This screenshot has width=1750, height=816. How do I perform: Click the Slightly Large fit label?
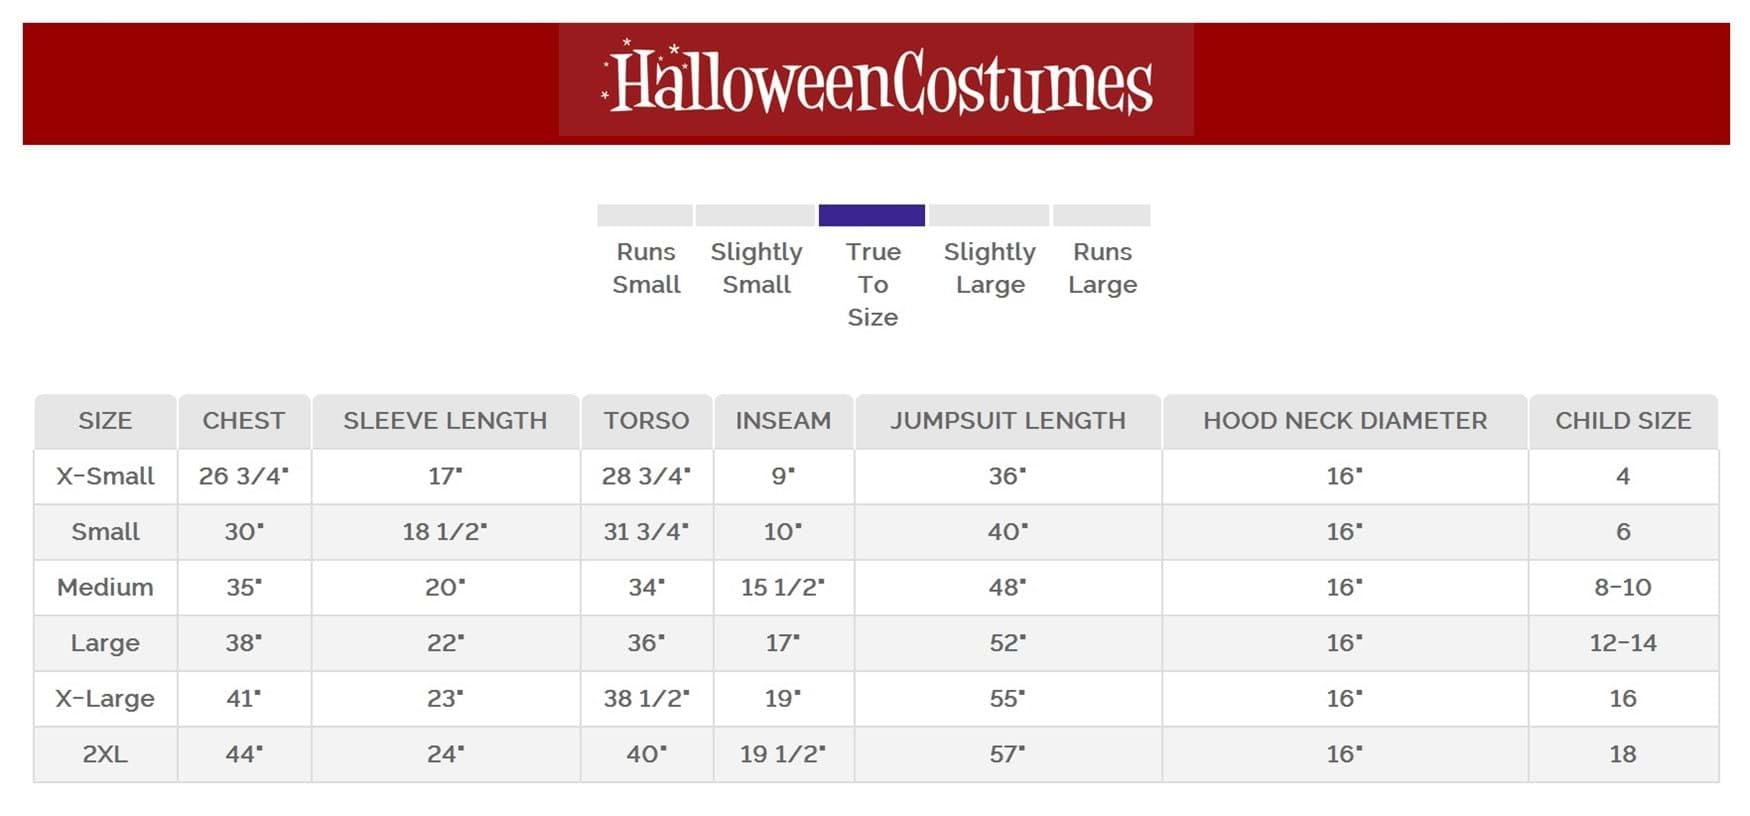tap(989, 268)
